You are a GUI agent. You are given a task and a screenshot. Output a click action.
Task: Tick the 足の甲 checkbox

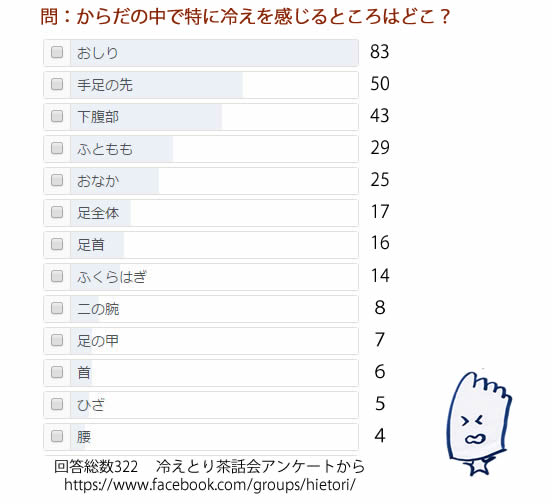point(57,340)
